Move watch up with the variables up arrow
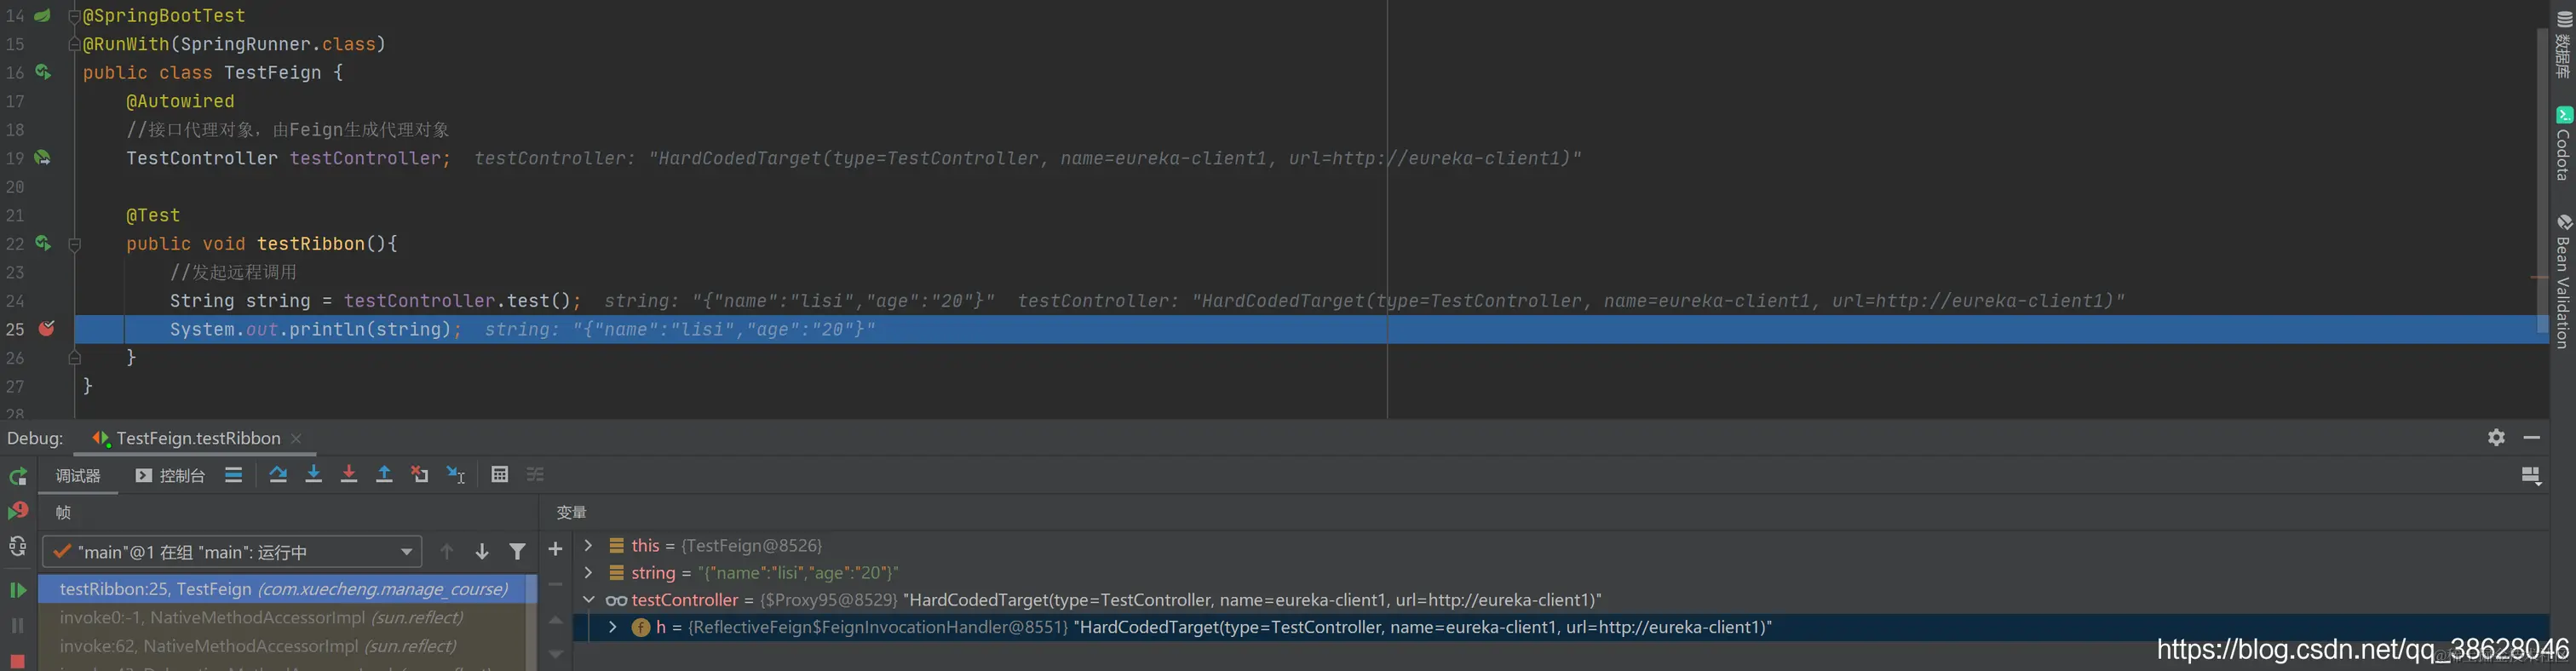Screen dimensions: 2576x671 [556, 621]
